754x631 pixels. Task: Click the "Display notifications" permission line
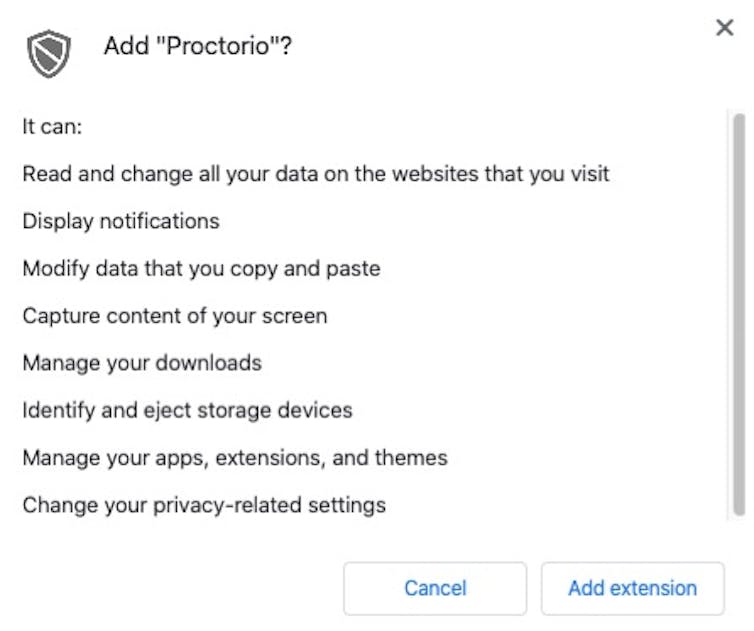(x=121, y=221)
